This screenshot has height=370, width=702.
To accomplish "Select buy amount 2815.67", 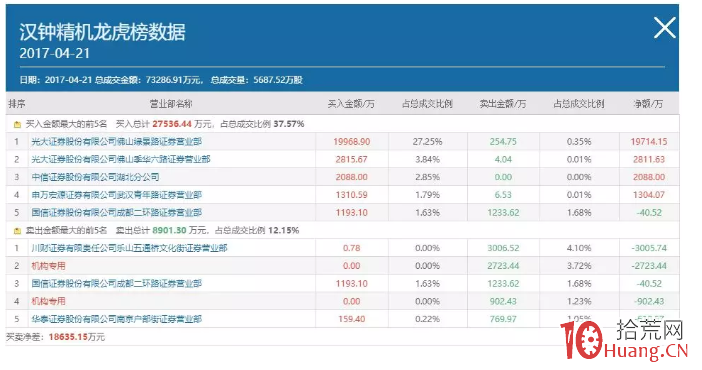I will coord(351,159).
